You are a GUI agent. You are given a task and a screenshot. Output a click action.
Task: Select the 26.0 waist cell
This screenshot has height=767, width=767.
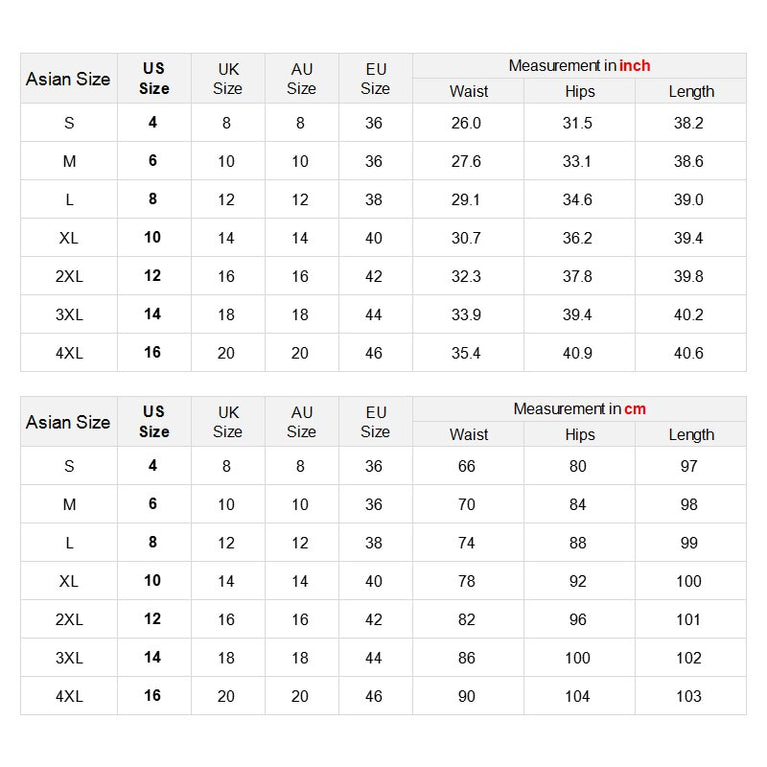[x=466, y=123]
